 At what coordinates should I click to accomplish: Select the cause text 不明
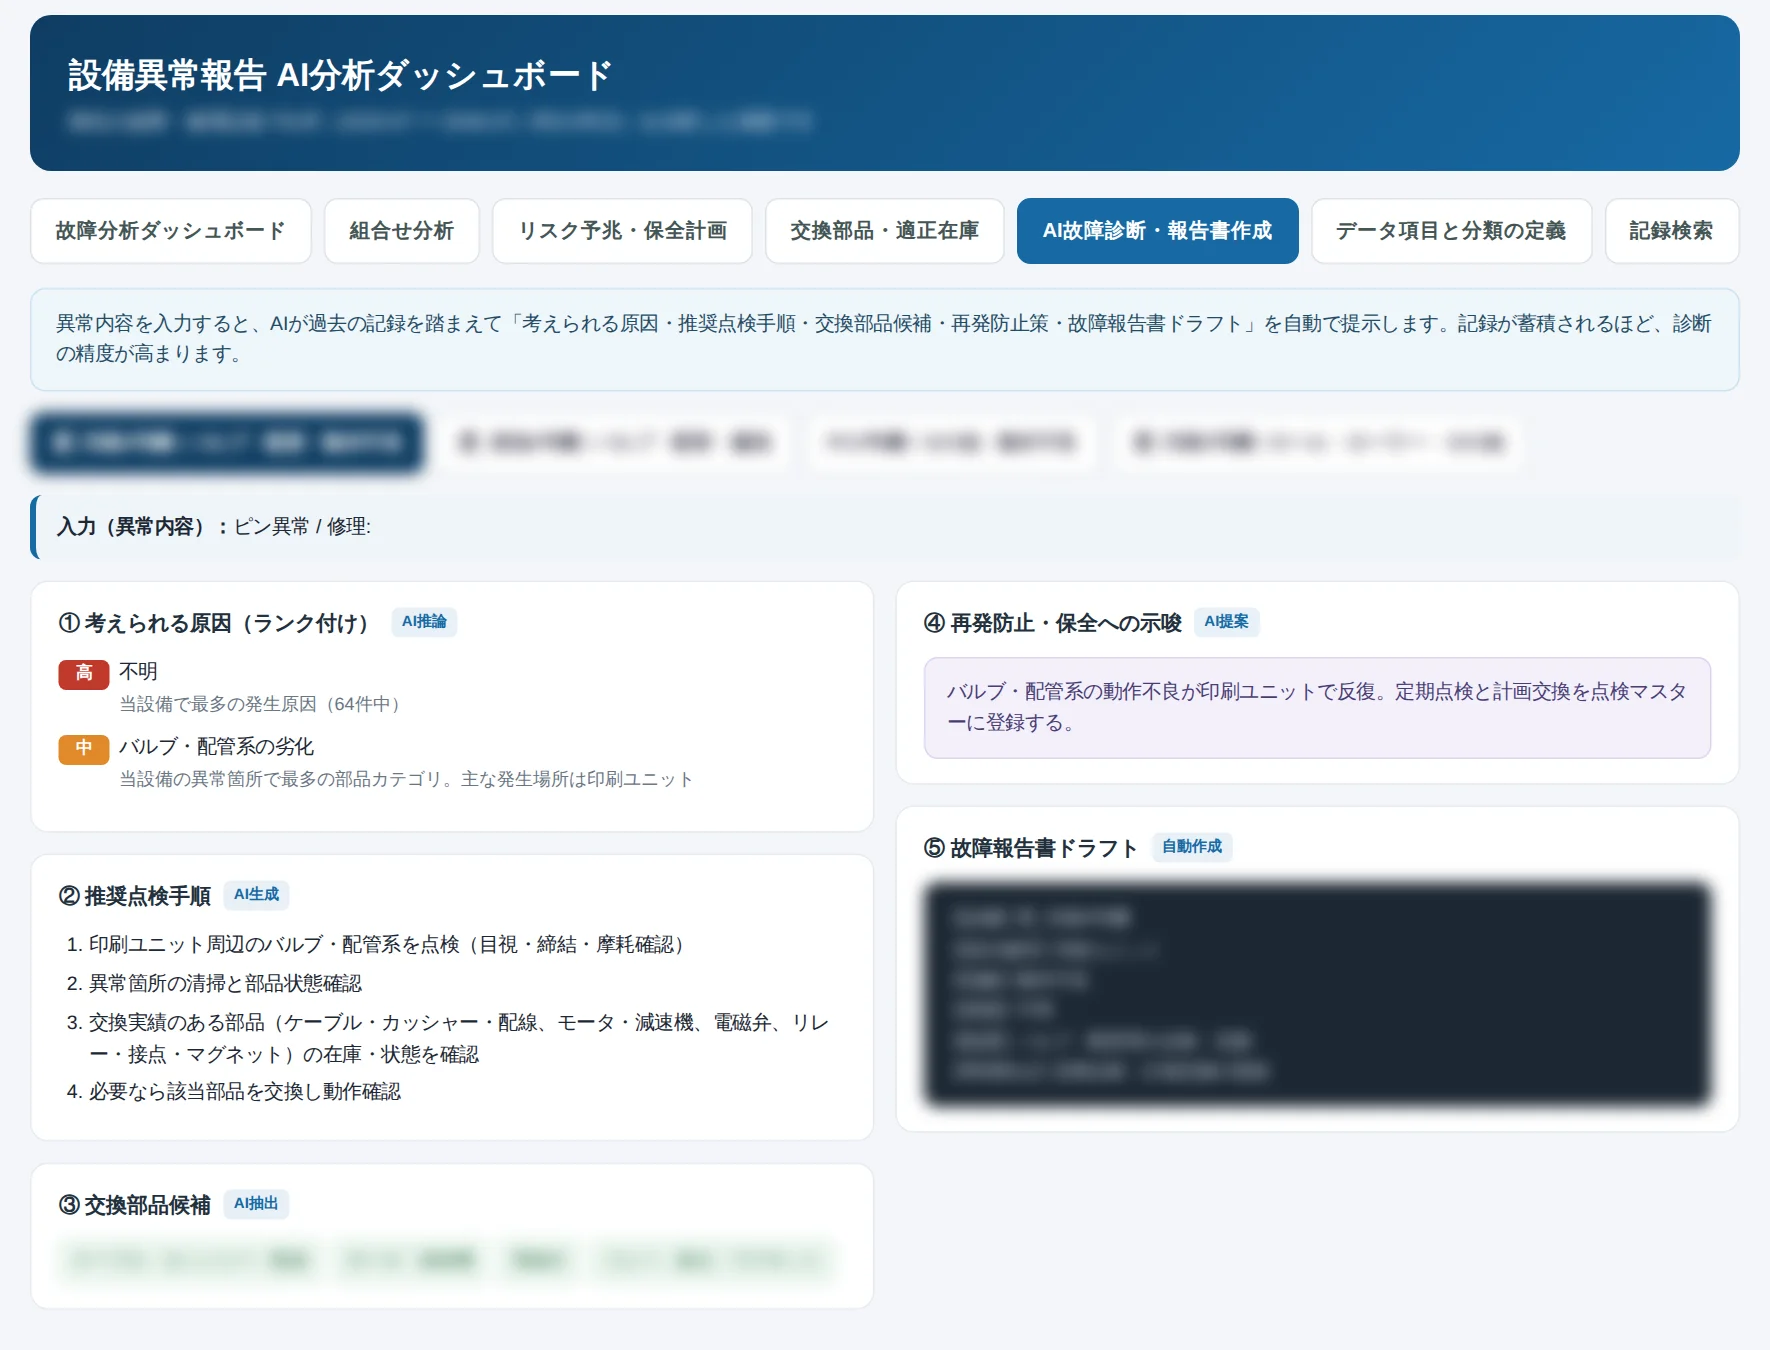[139, 671]
